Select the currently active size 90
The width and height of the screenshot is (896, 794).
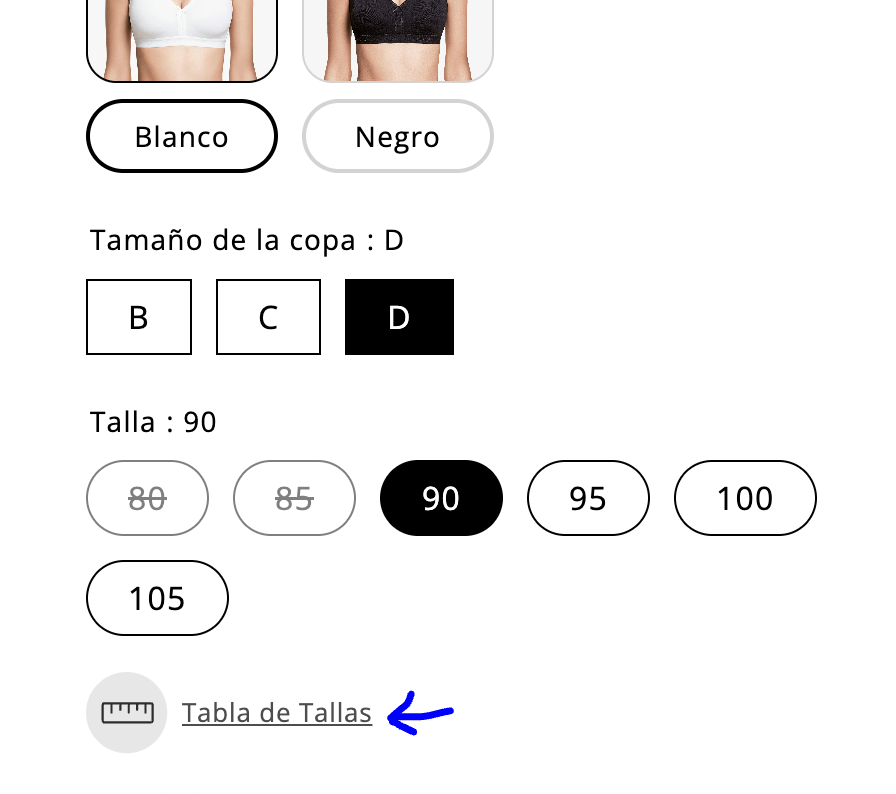coord(441,498)
